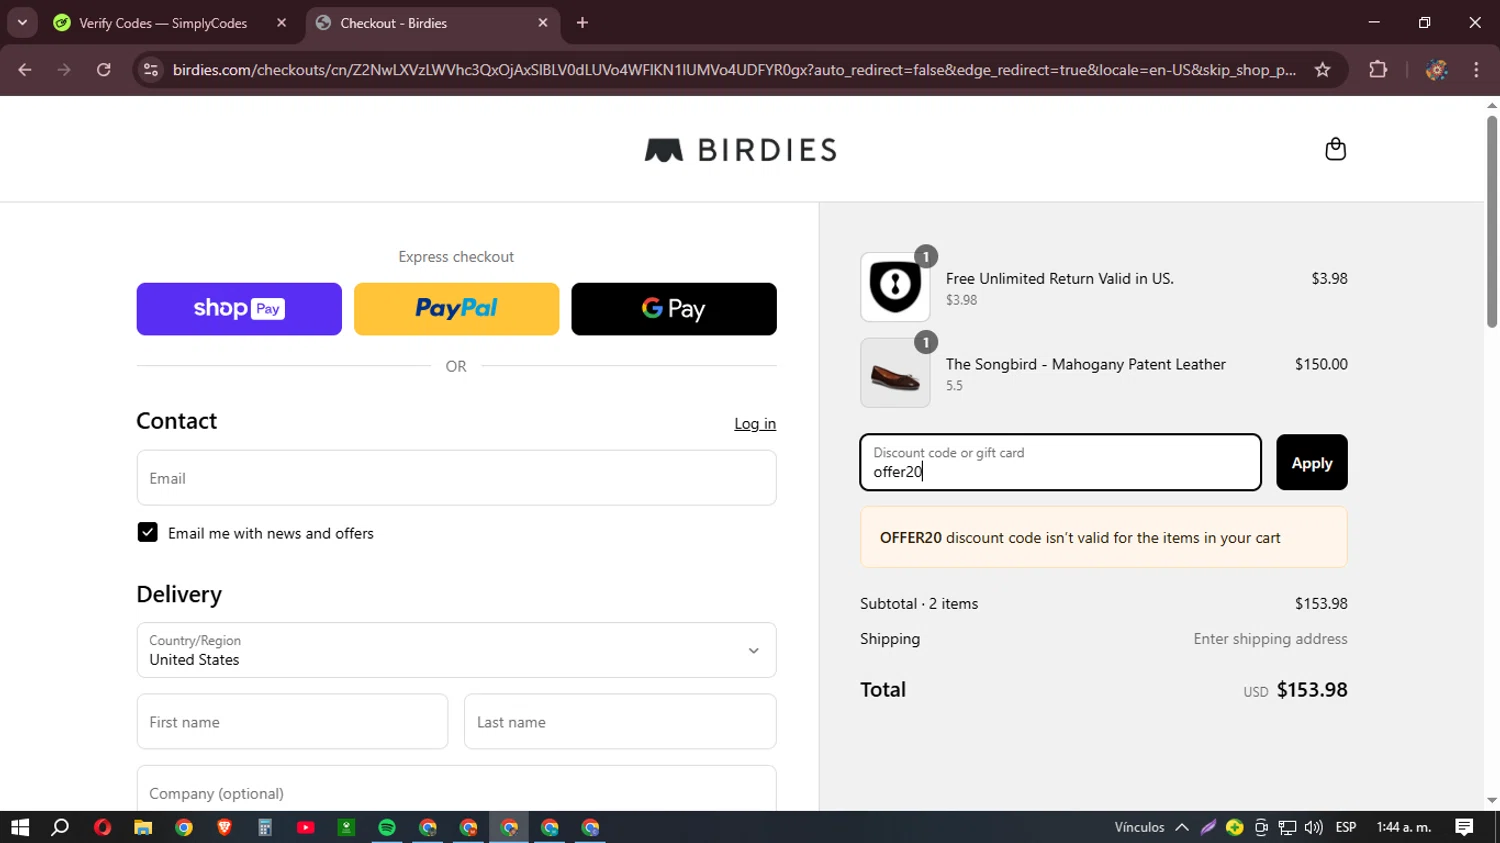
Task: Open the Calculator from the taskbar
Action: point(265,827)
